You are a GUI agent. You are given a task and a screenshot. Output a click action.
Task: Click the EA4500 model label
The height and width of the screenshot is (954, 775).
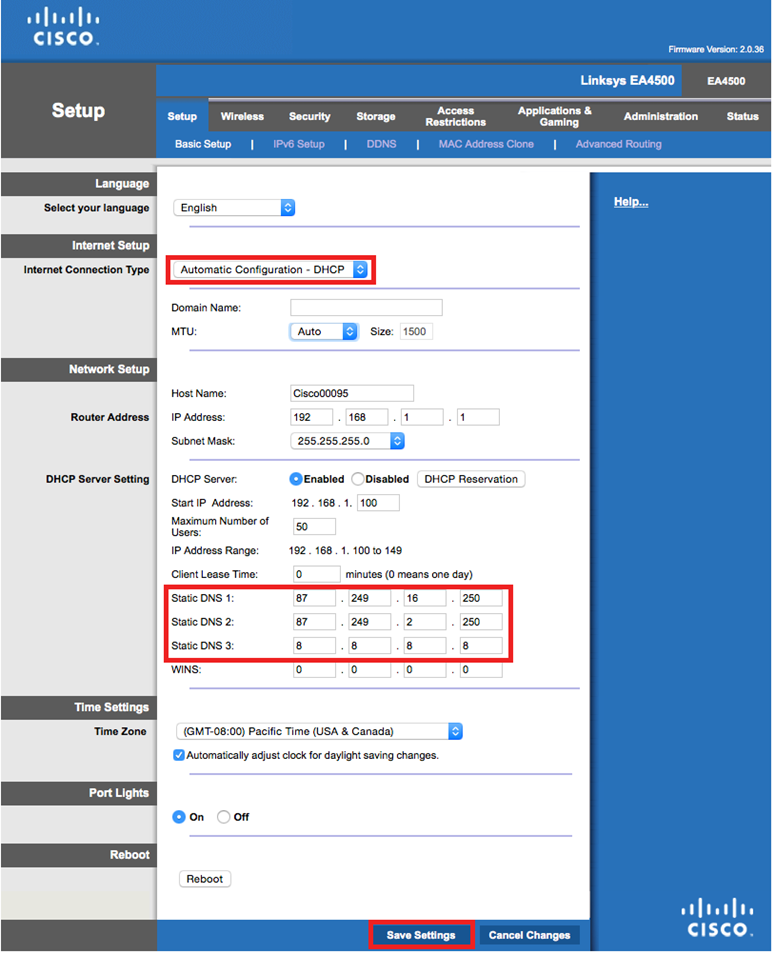[726, 81]
